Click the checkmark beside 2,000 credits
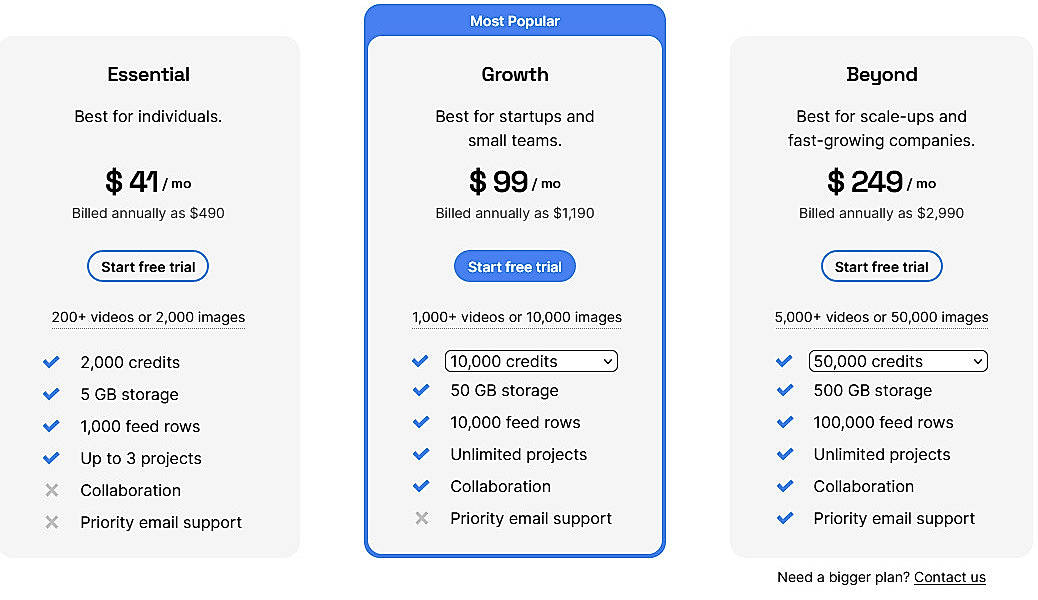This screenshot has height=600, width=1038. click(52, 362)
